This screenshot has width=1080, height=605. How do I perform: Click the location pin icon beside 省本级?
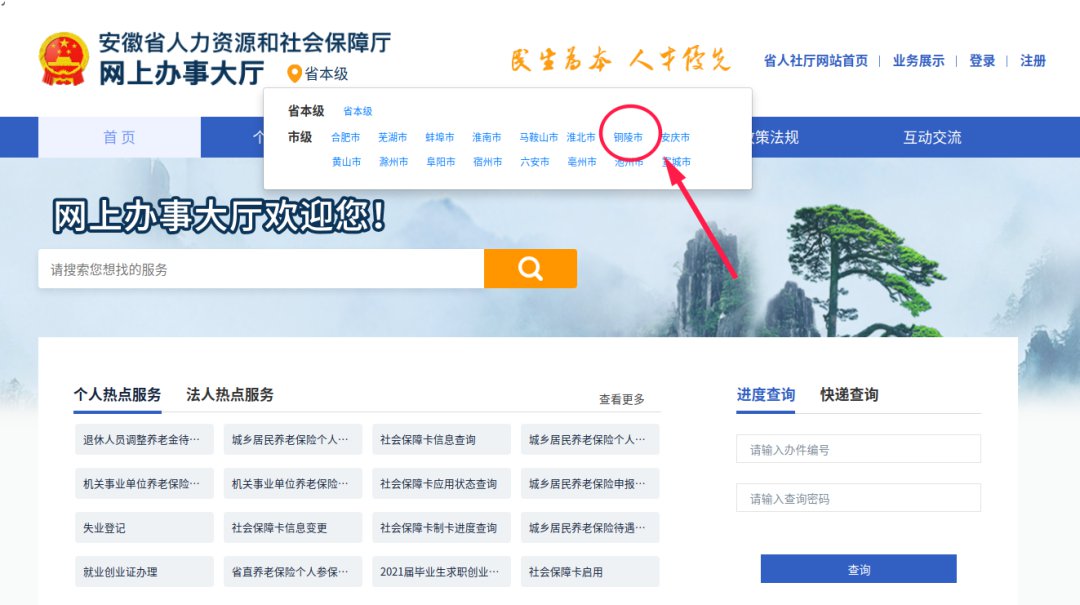tap(294, 74)
